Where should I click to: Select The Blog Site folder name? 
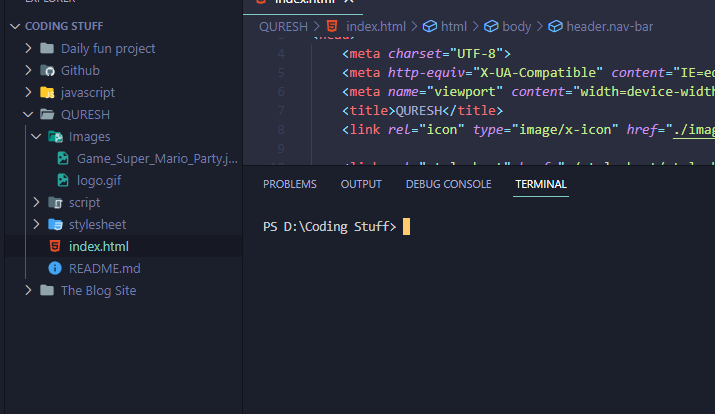click(x=98, y=290)
